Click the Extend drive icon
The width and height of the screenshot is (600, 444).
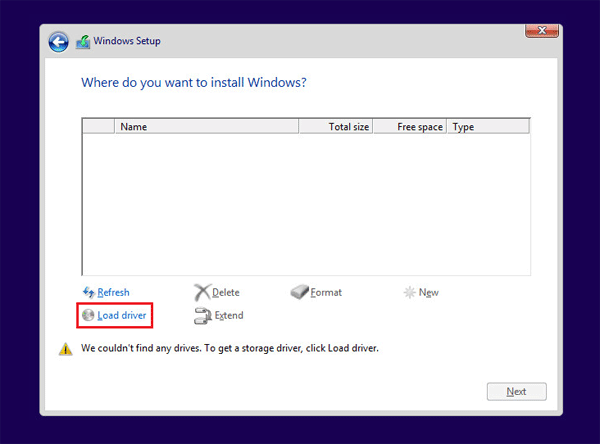tap(202, 316)
